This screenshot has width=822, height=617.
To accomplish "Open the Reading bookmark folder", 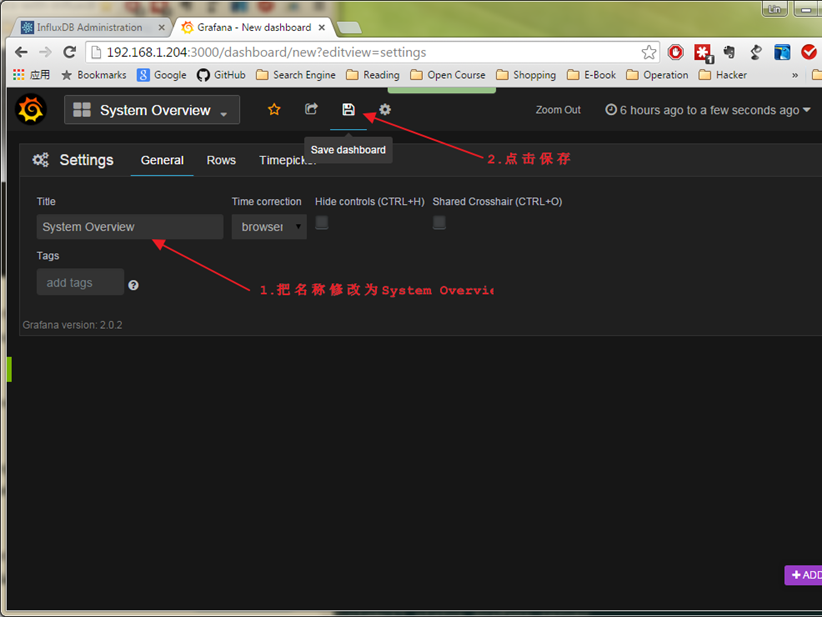I will point(373,75).
